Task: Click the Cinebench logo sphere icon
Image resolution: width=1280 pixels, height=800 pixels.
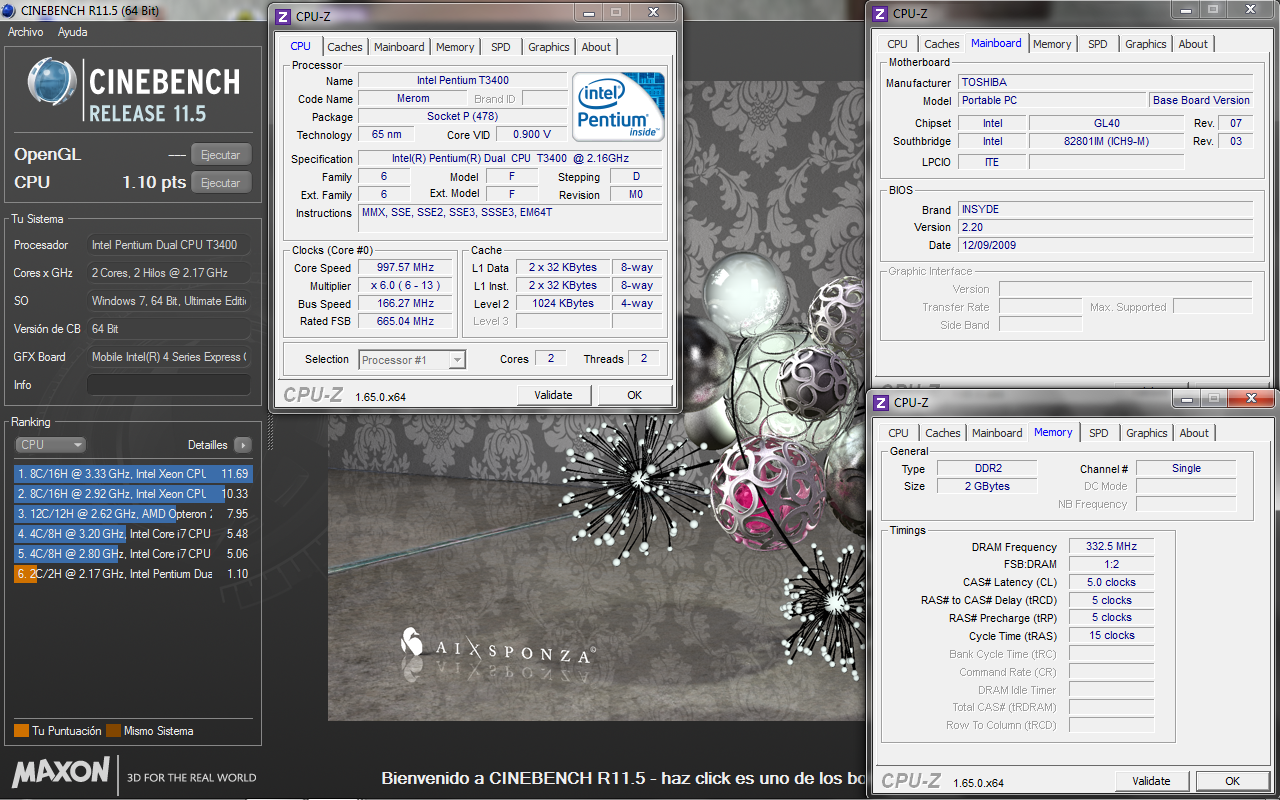Action: click(x=53, y=82)
